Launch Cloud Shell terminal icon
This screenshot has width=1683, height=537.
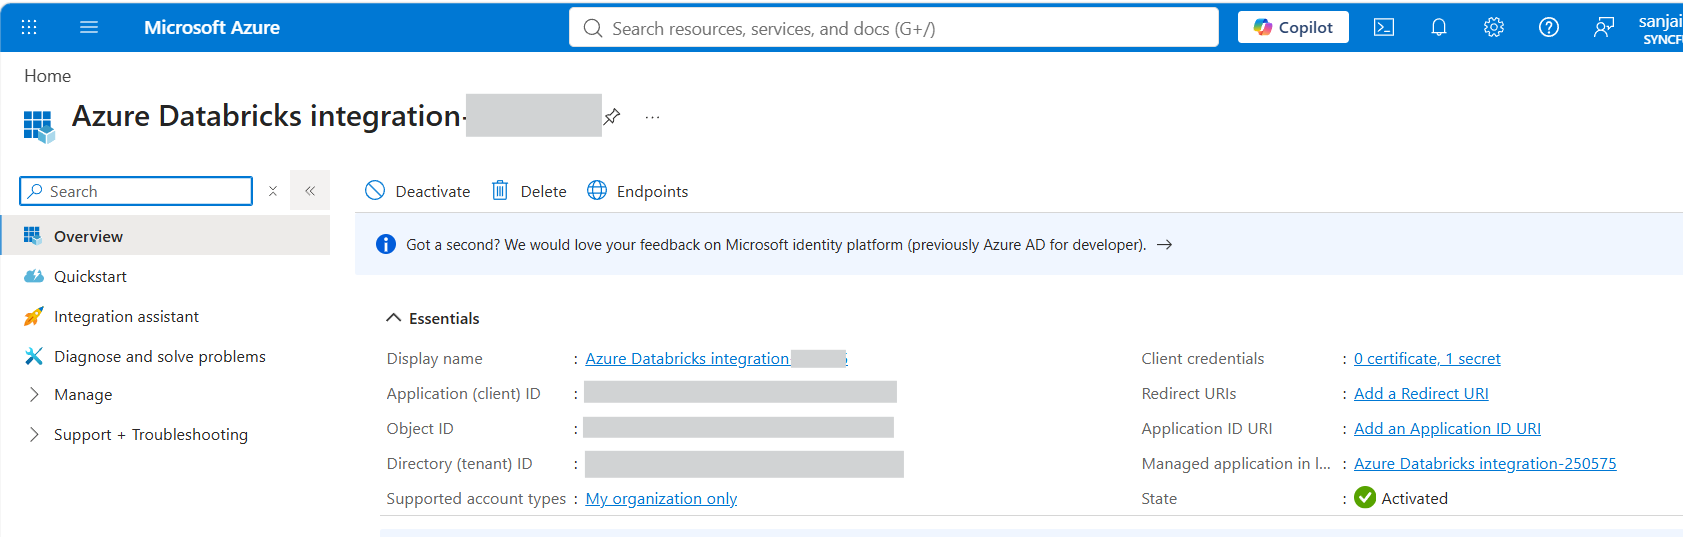[1384, 28]
